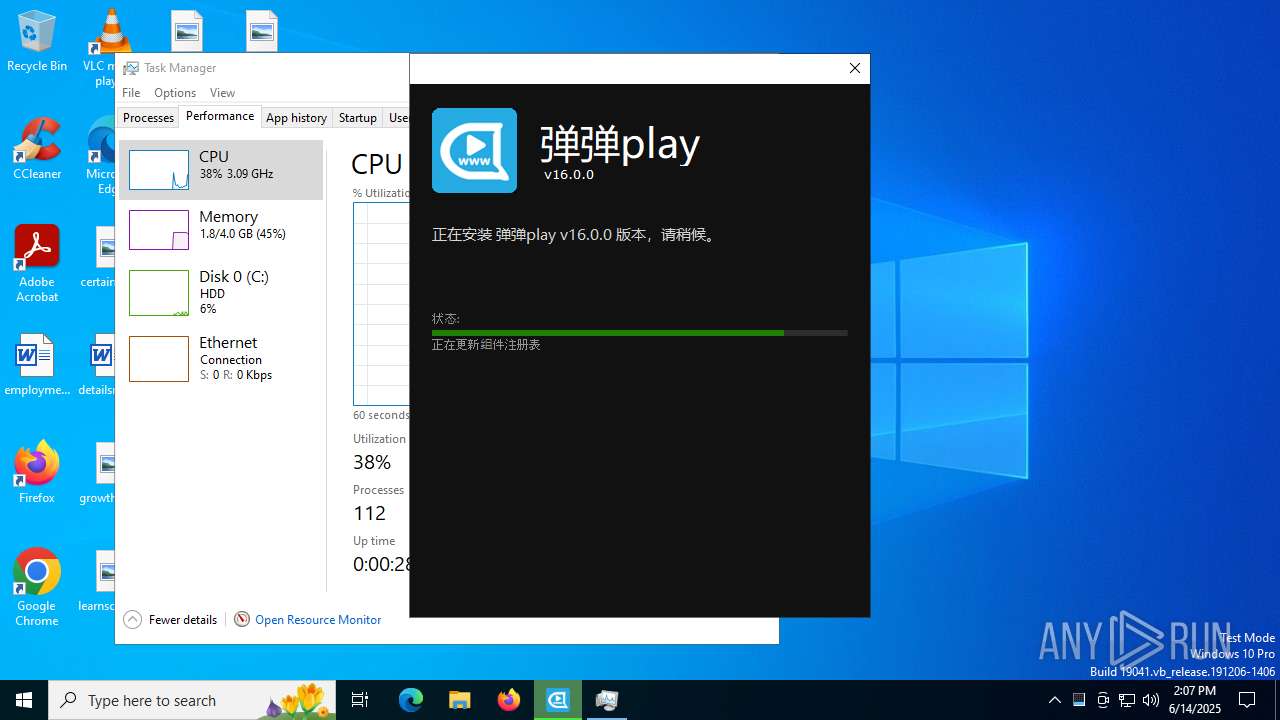Viewport: 1280px width, 720px height.
Task: Open the Action Center notifications
Action: pos(1247,700)
